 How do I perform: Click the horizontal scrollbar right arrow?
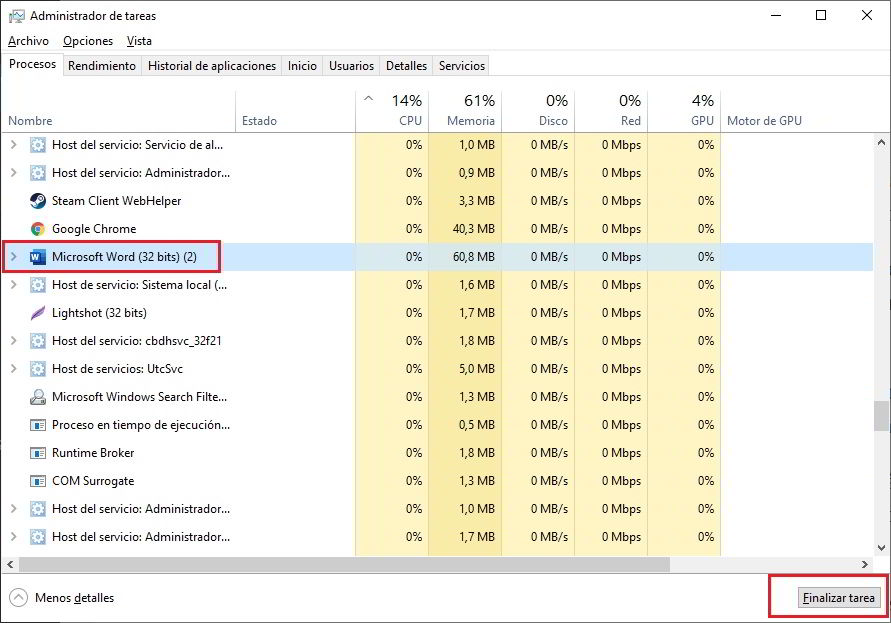click(x=867, y=564)
